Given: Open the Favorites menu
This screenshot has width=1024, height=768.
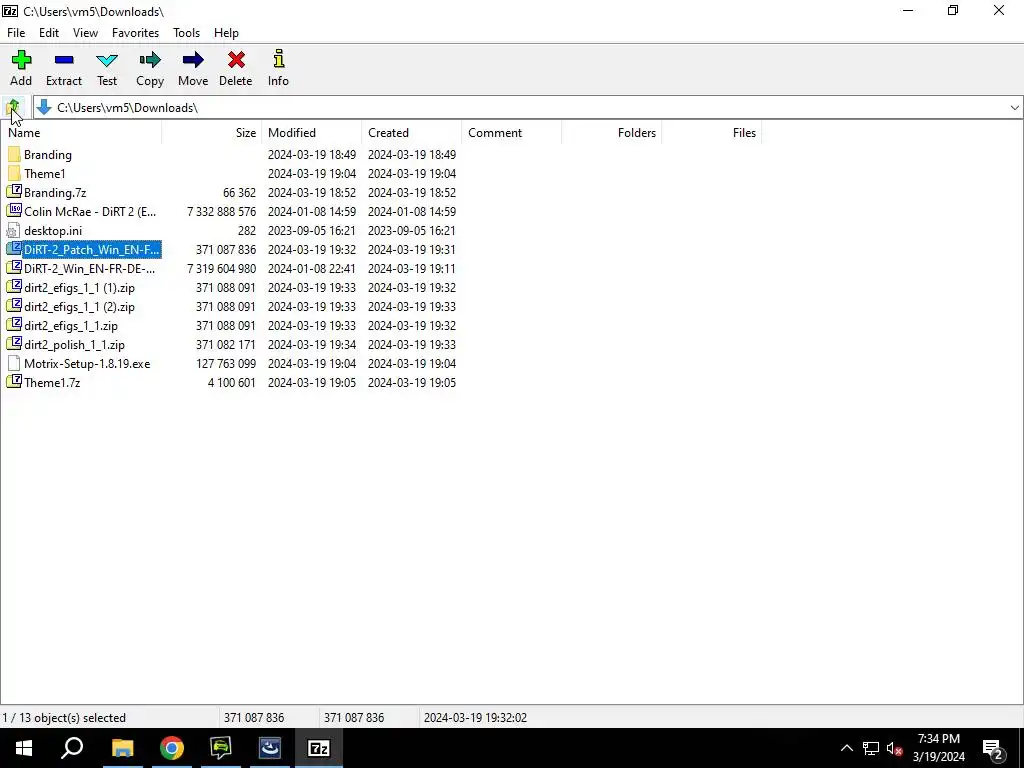Looking at the screenshot, I should tap(135, 33).
